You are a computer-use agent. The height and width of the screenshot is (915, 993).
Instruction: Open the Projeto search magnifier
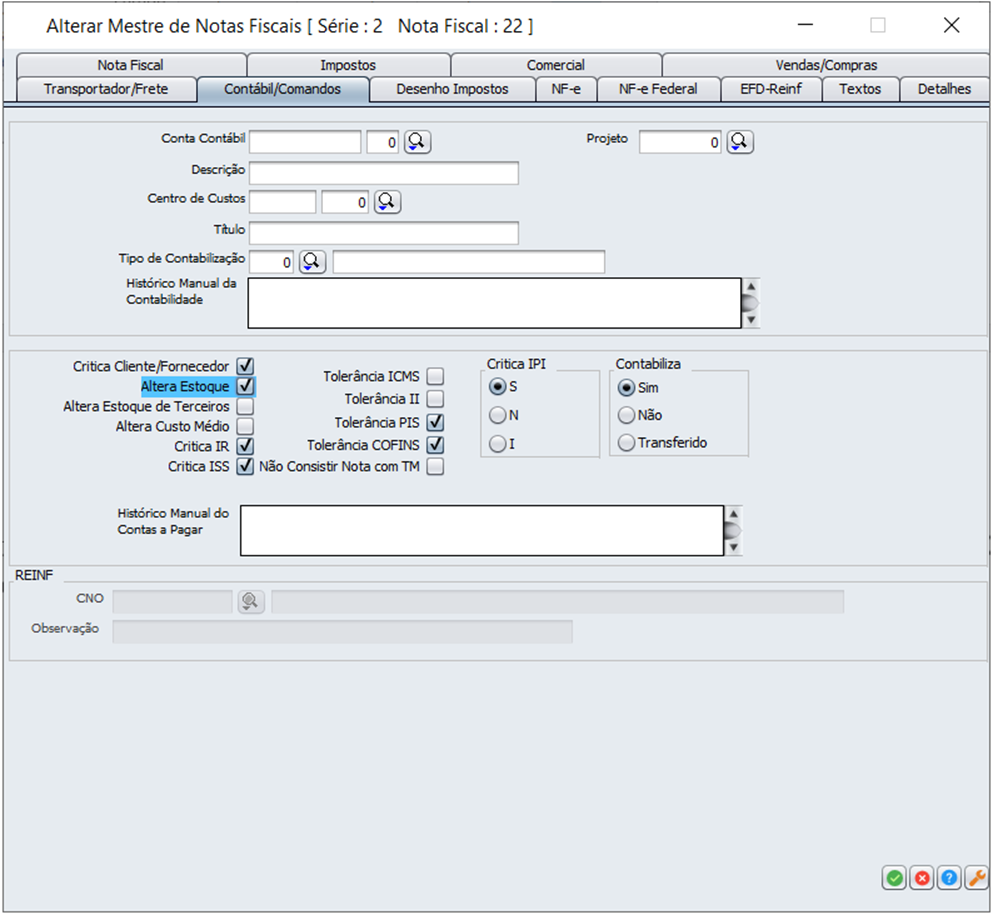point(740,142)
